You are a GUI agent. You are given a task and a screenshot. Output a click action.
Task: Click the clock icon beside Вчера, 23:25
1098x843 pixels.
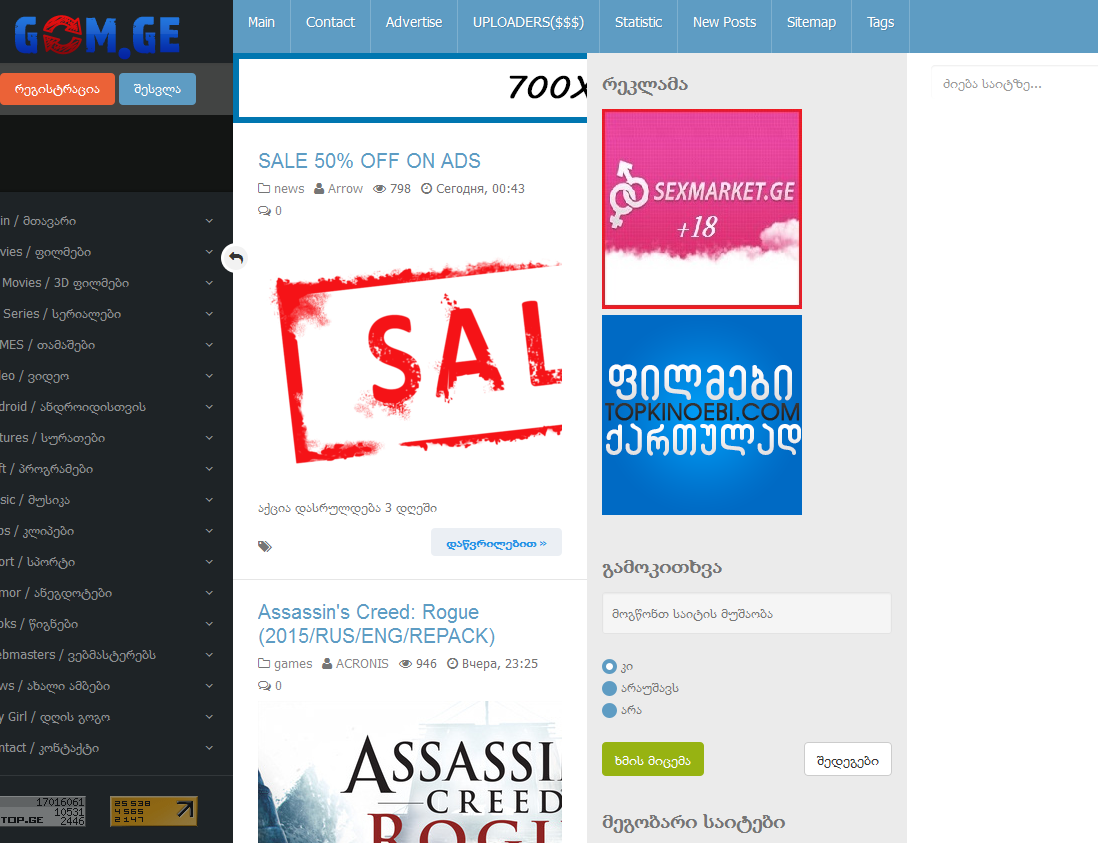point(452,663)
